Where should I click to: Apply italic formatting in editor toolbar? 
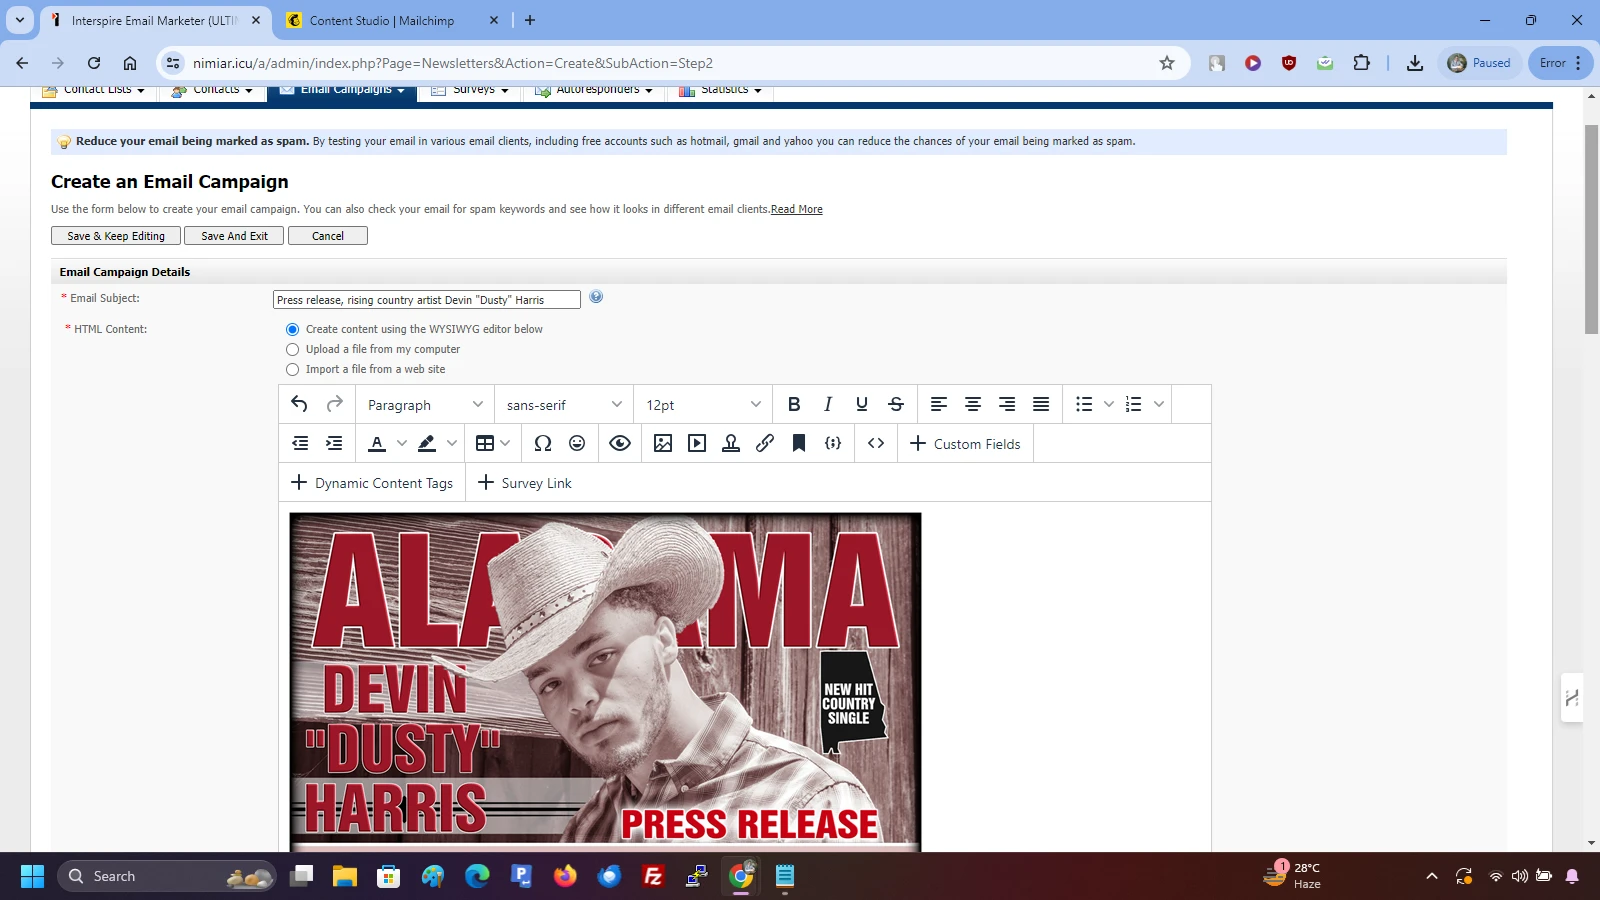828,404
